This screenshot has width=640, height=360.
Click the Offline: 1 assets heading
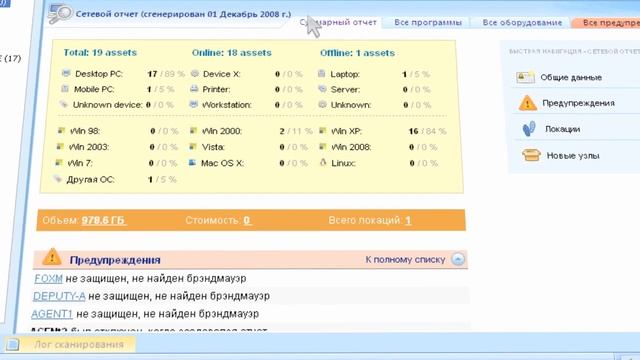coord(357,53)
